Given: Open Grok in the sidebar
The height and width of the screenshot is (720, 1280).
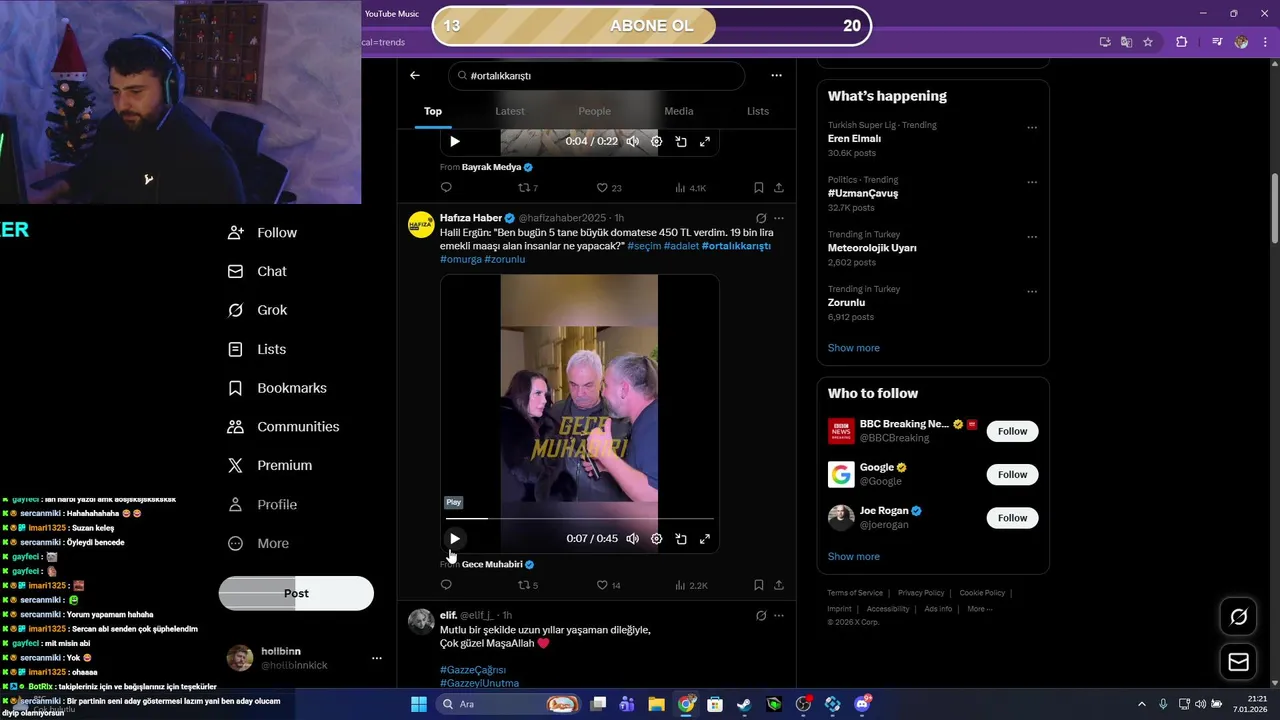Looking at the screenshot, I should coord(257,310).
